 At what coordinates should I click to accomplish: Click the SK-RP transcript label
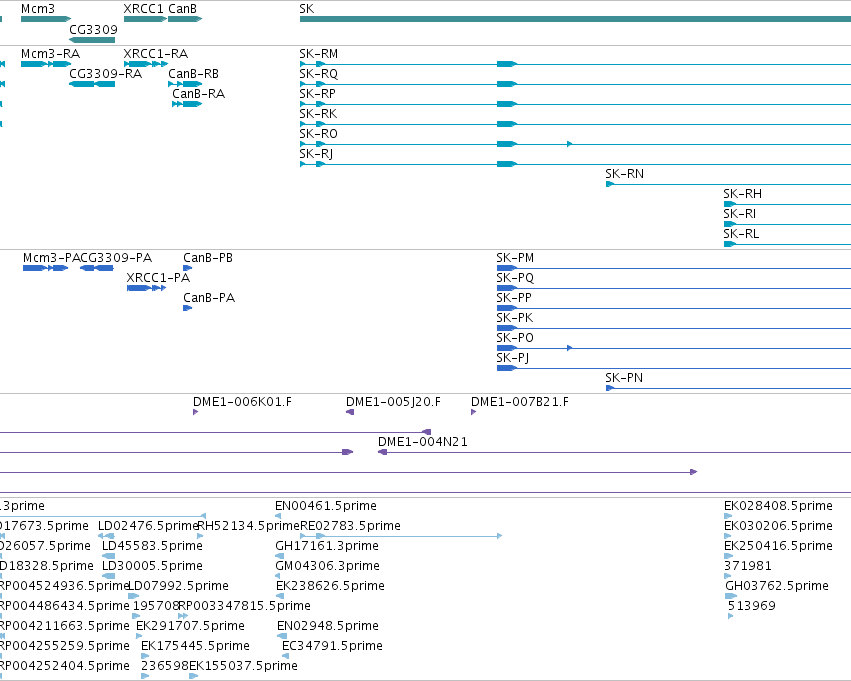click(317, 94)
